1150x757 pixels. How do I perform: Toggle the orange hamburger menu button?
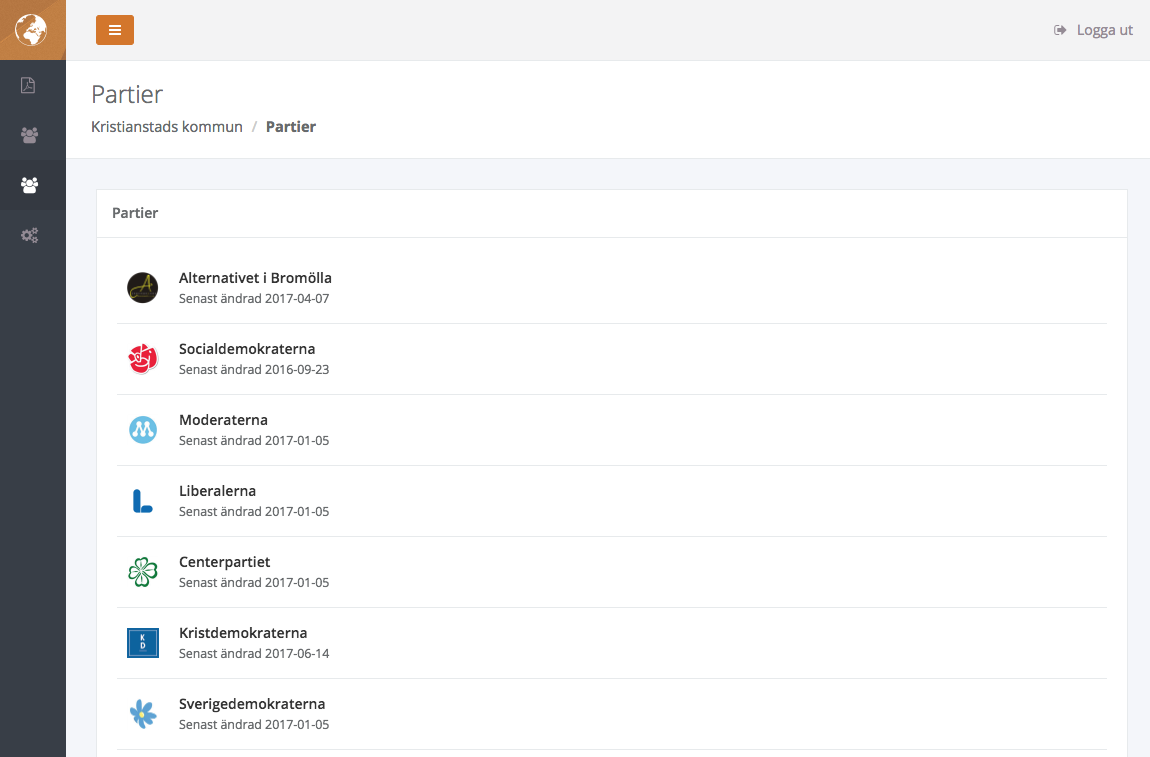click(x=115, y=30)
